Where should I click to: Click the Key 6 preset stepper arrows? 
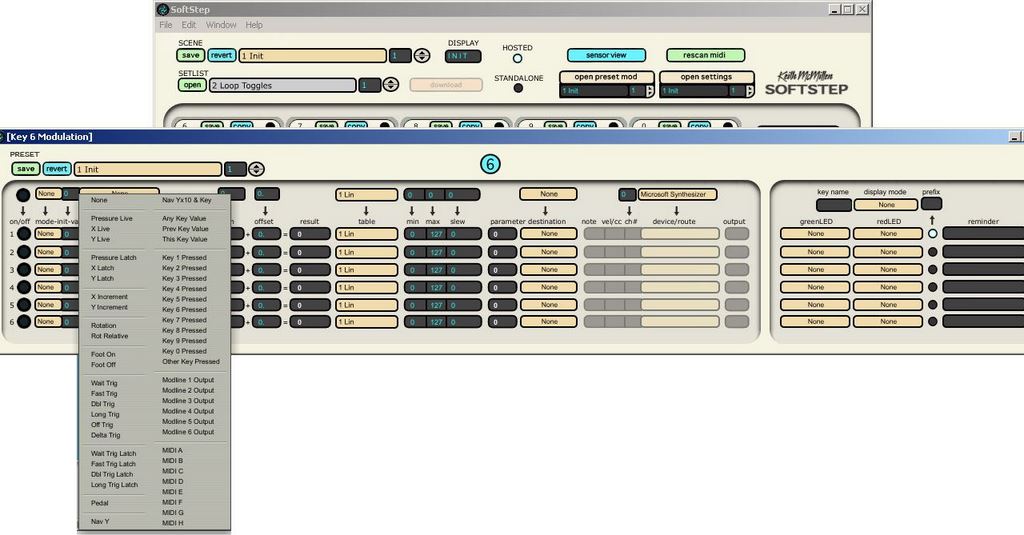(x=257, y=169)
